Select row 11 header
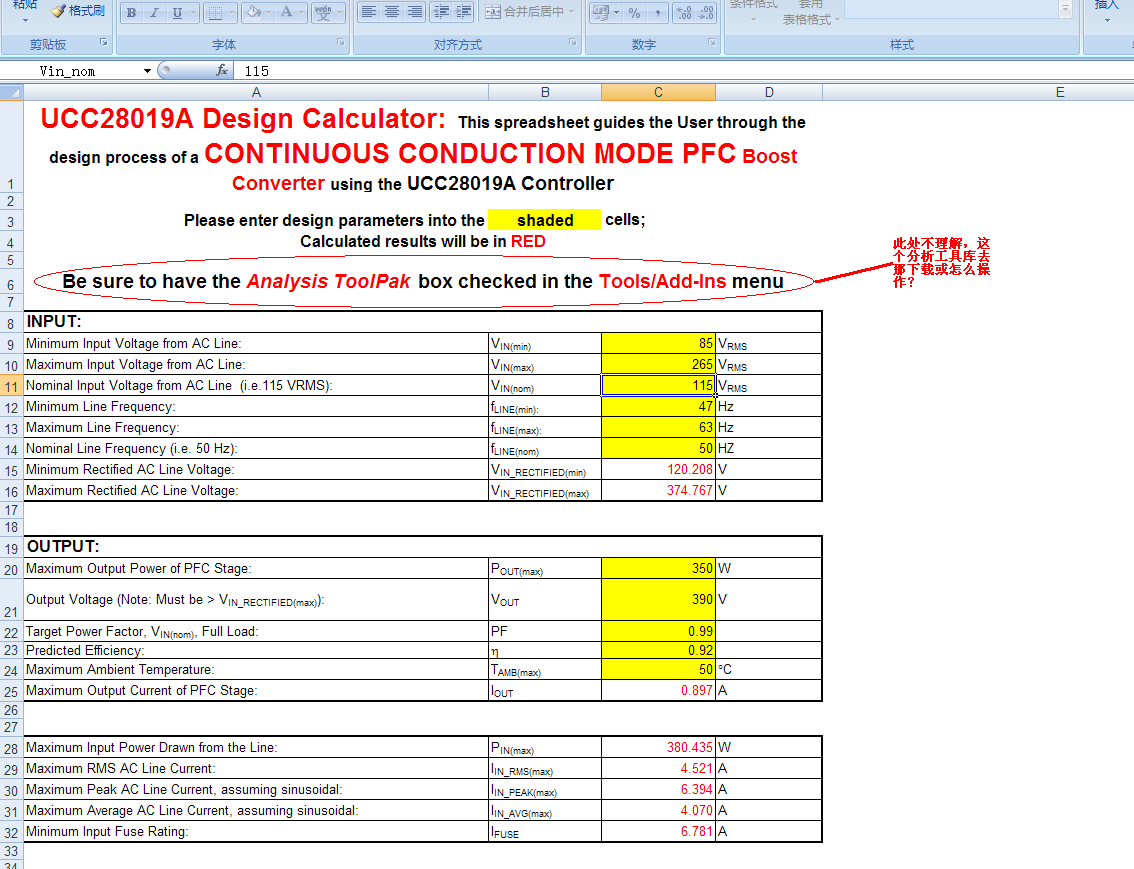 (x=12, y=386)
